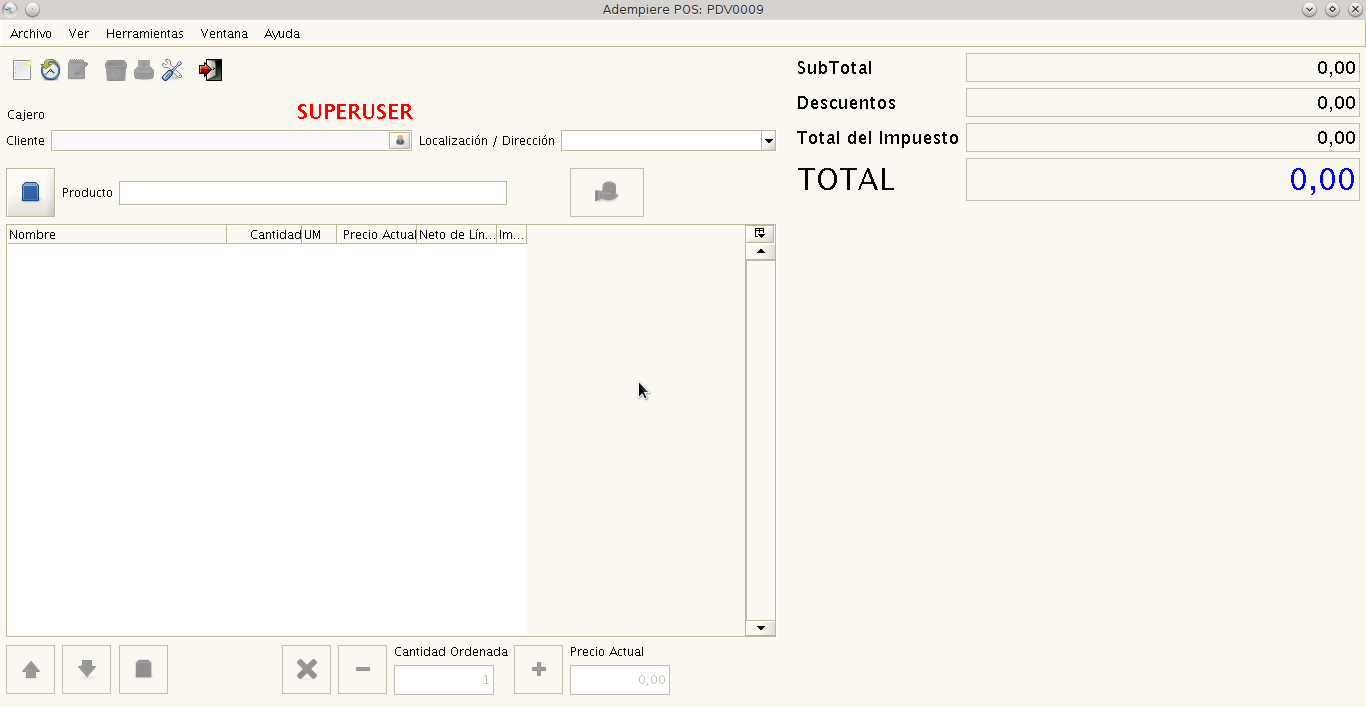Open the Herramientas menu
1366x707 pixels.
coord(145,33)
